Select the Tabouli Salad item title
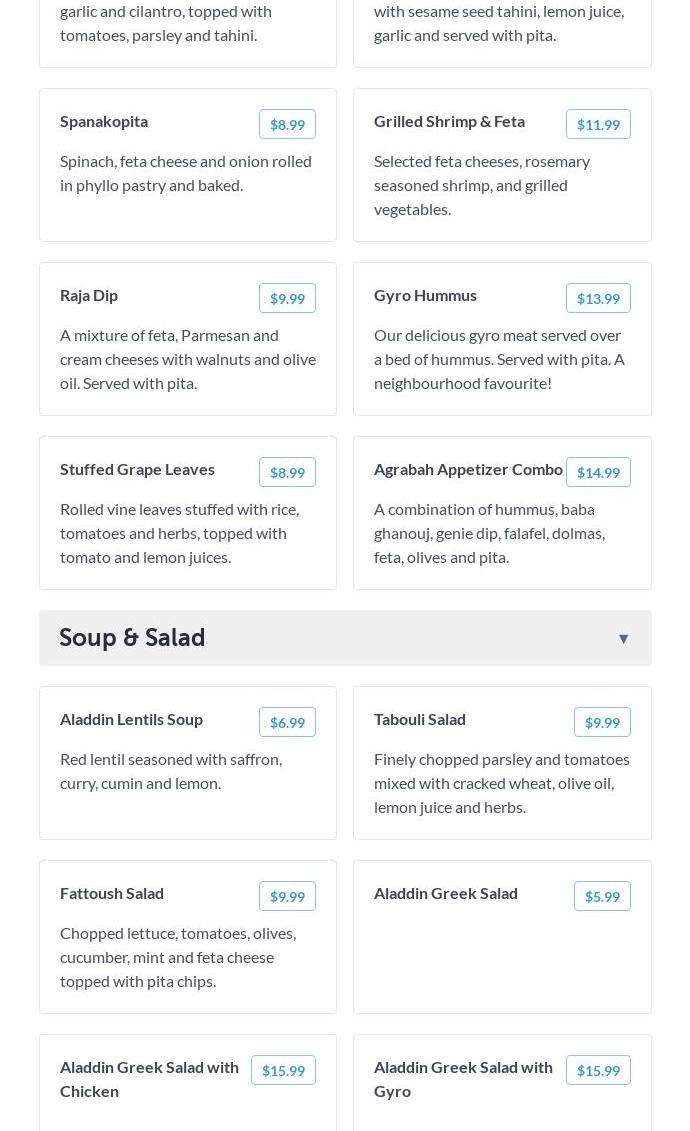The height and width of the screenshot is (1131, 690). 420,719
